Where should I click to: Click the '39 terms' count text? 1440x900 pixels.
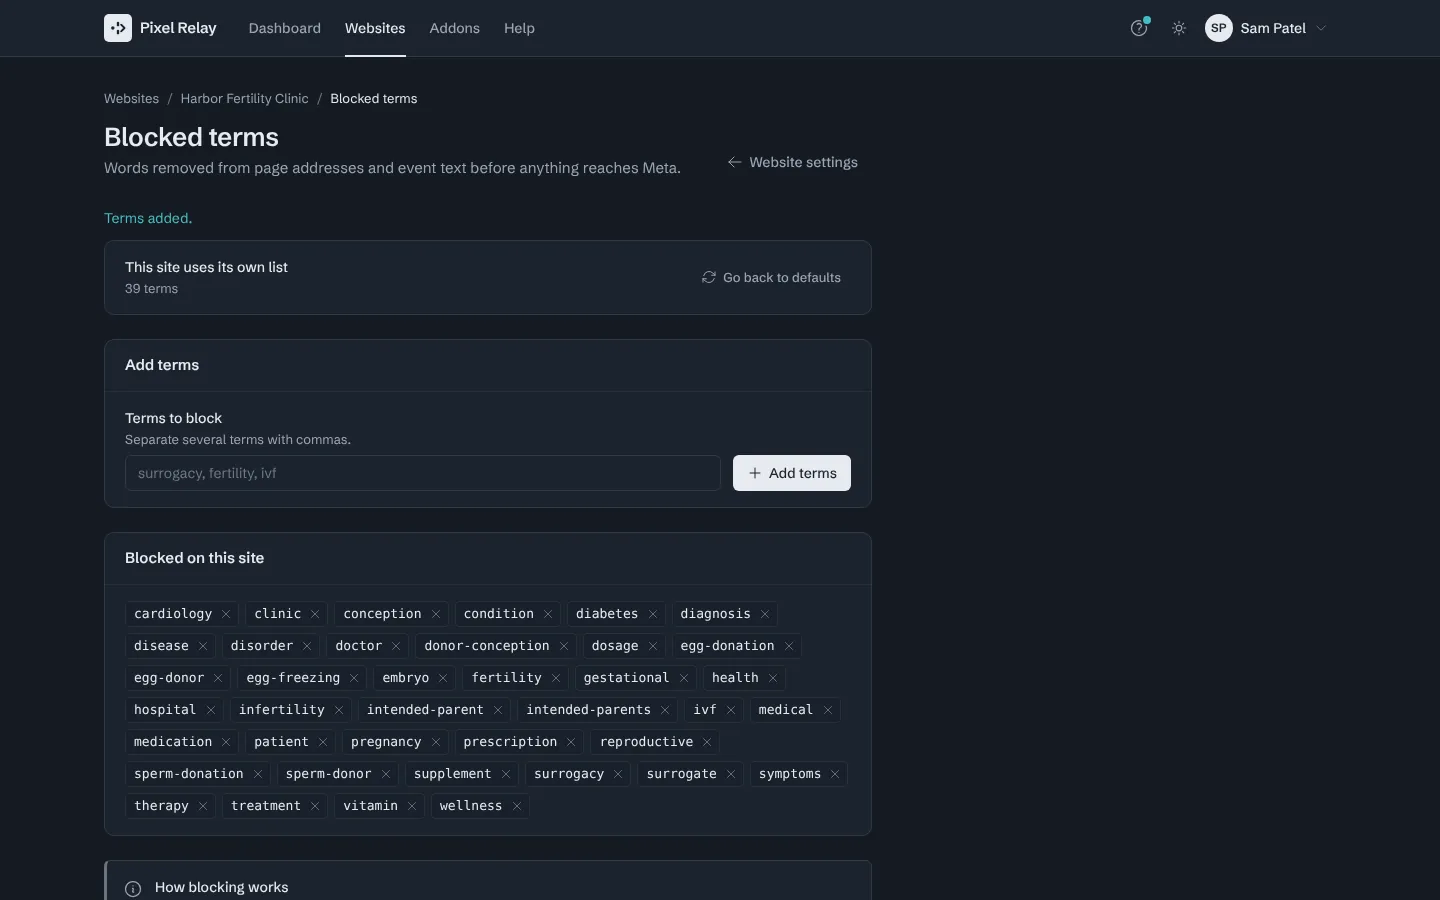pyautogui.click(x=151, y=289)
